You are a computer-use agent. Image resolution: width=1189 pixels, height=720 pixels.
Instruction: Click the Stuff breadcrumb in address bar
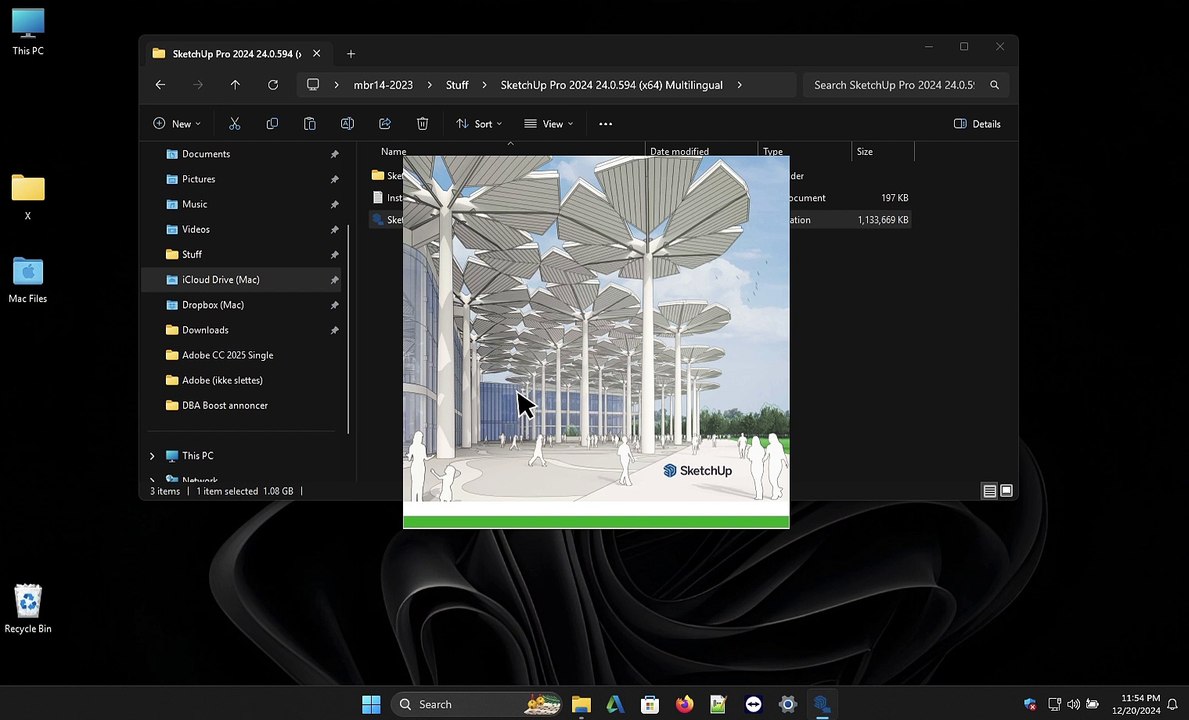456,85
